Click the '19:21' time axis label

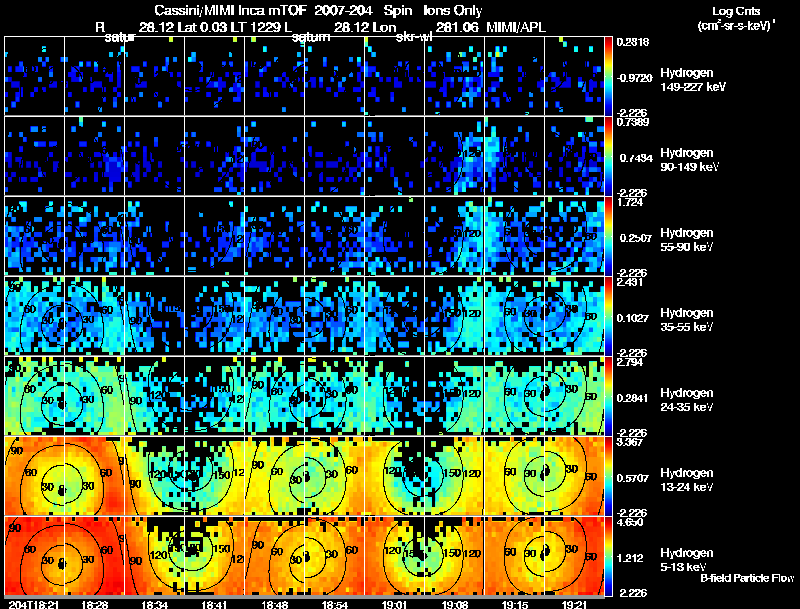[574, 604]
